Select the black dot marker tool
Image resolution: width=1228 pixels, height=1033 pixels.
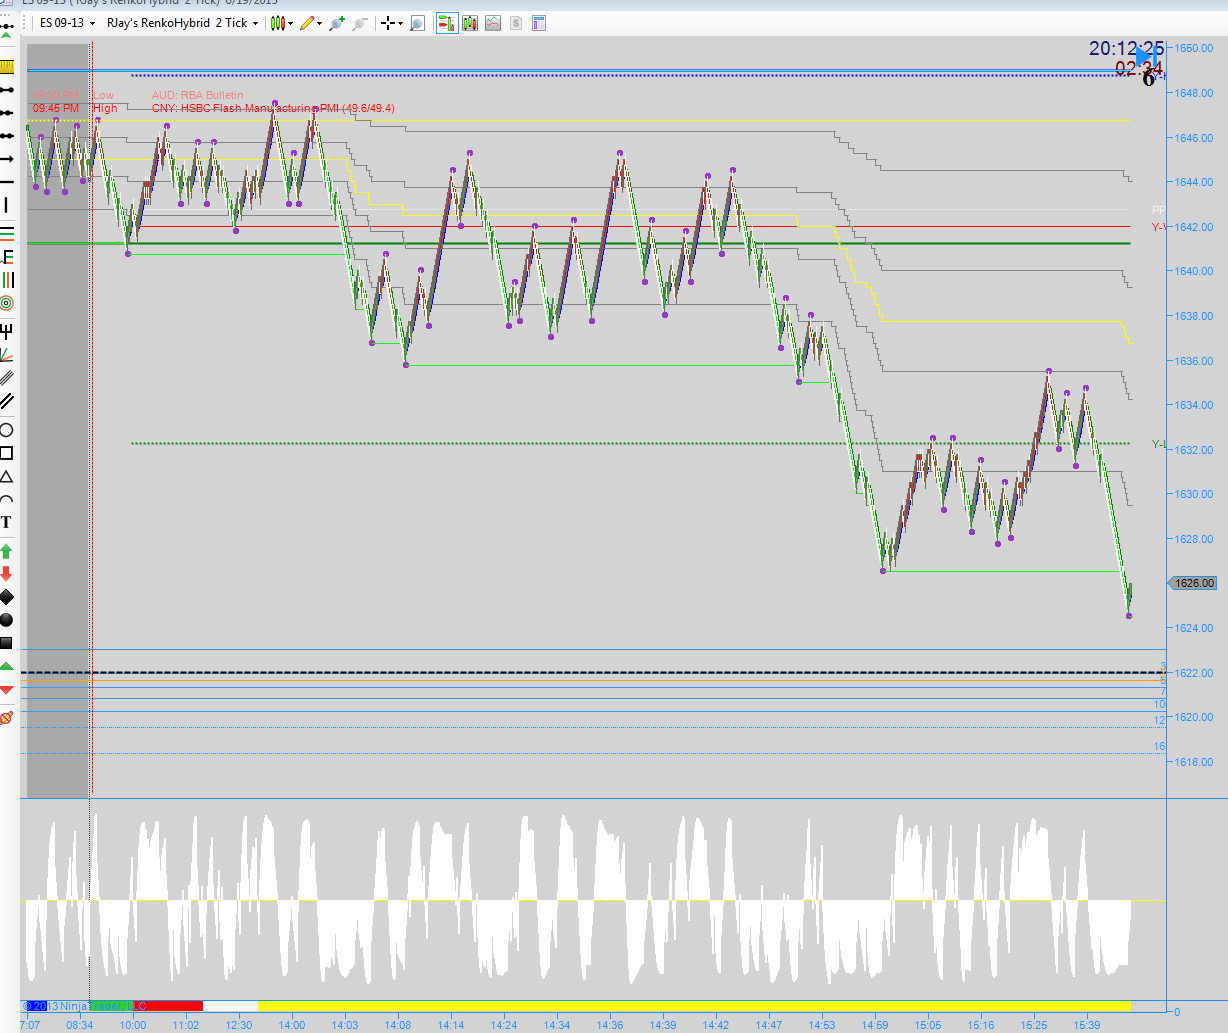tap(7, 620)
